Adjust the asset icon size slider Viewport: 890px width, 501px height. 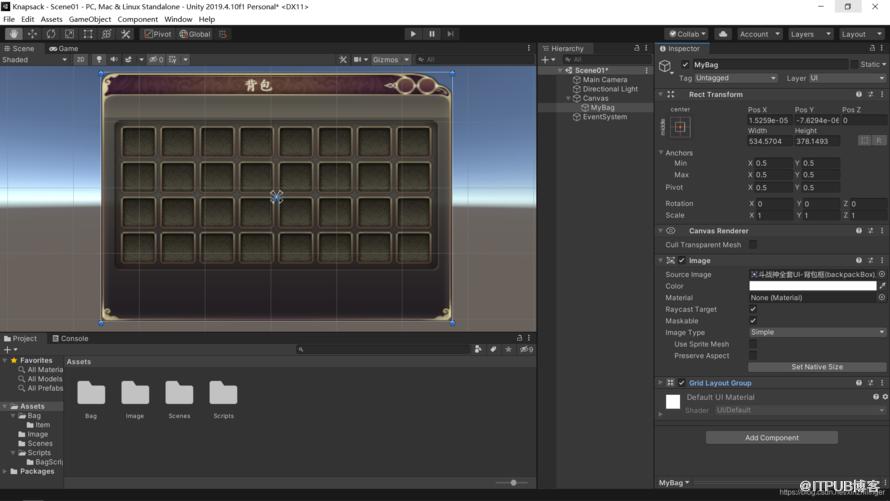click(x=513, y=483)
